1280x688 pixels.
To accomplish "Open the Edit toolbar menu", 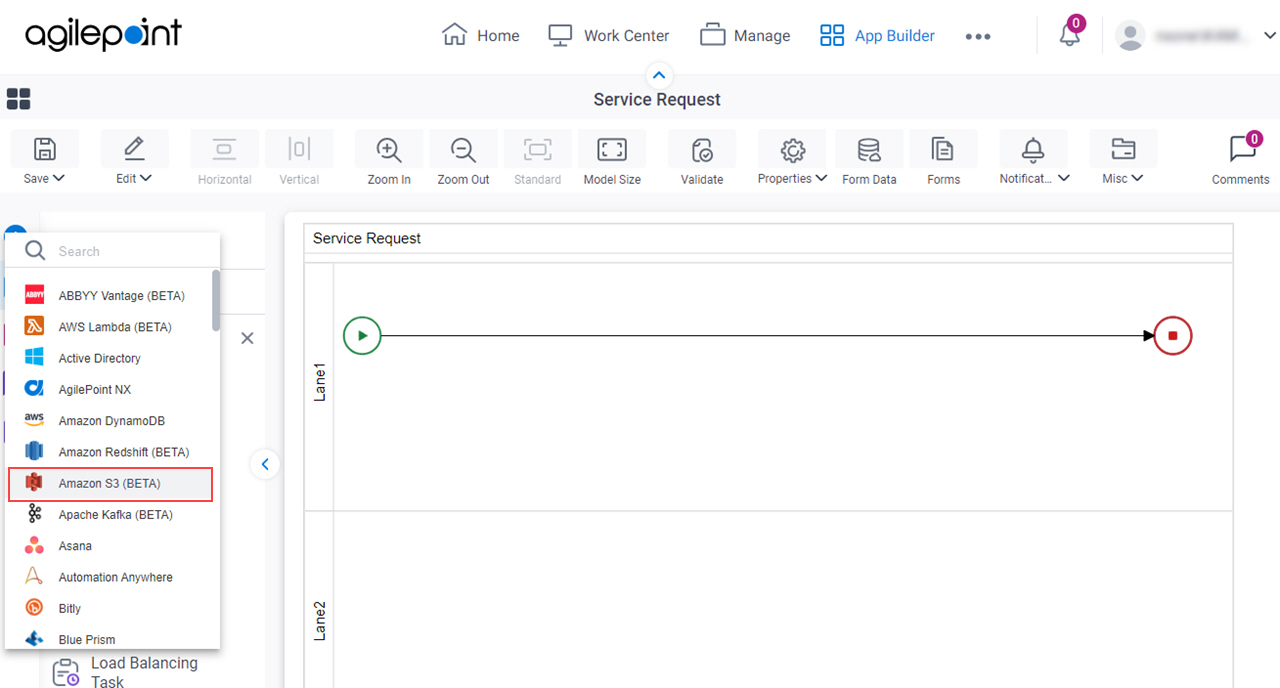I will [x=134, y=162].
